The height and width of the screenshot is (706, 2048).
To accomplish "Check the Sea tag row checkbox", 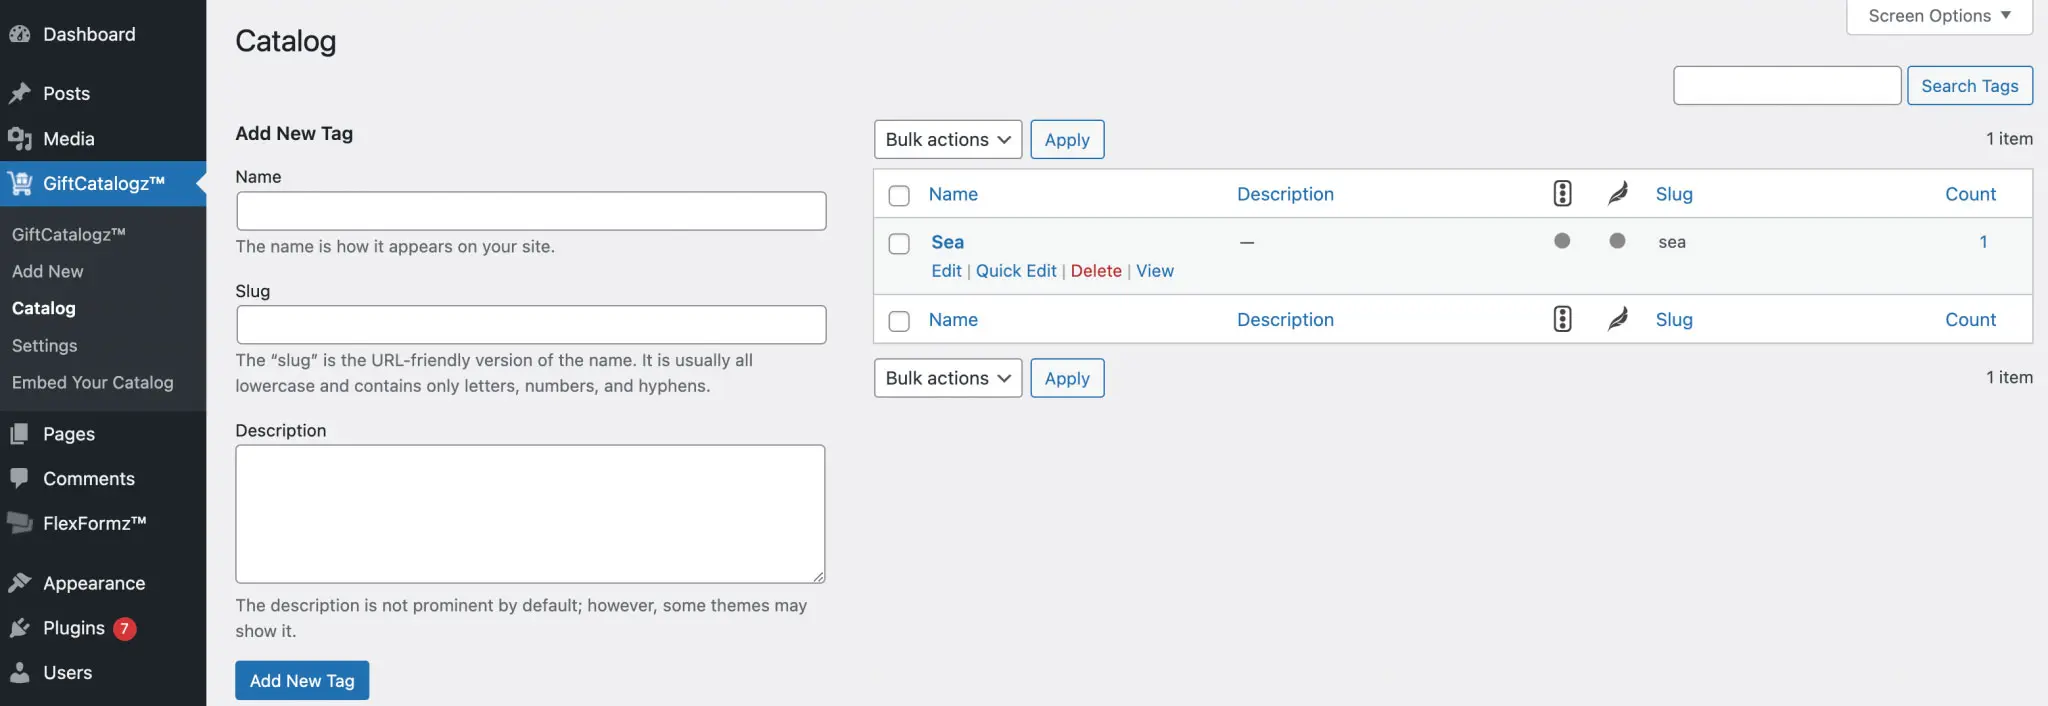I will [899, 243].
